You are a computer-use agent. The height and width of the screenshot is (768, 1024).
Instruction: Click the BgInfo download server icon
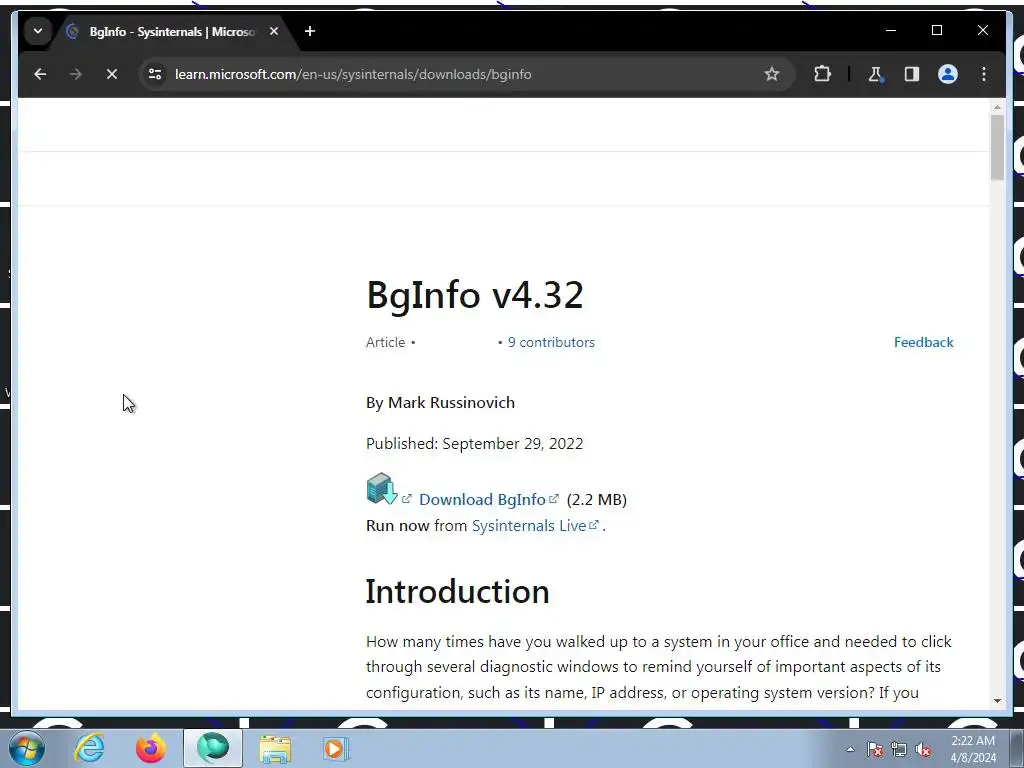(381, 489)
